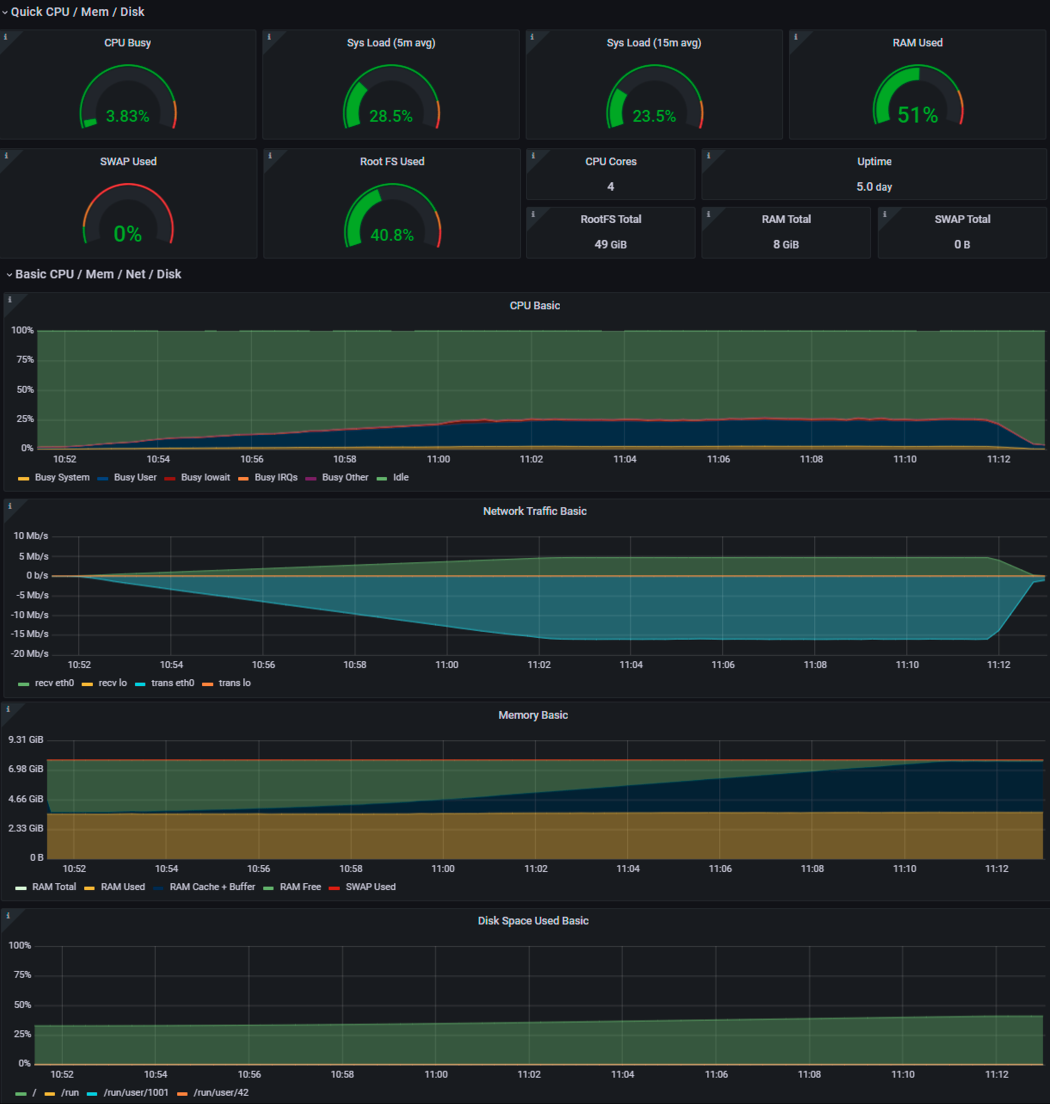This screenshot has width=1050, height=1104.
Task: Click the Busy User legend color swatch
Action: pyautogui.click(x=103, y=478)
